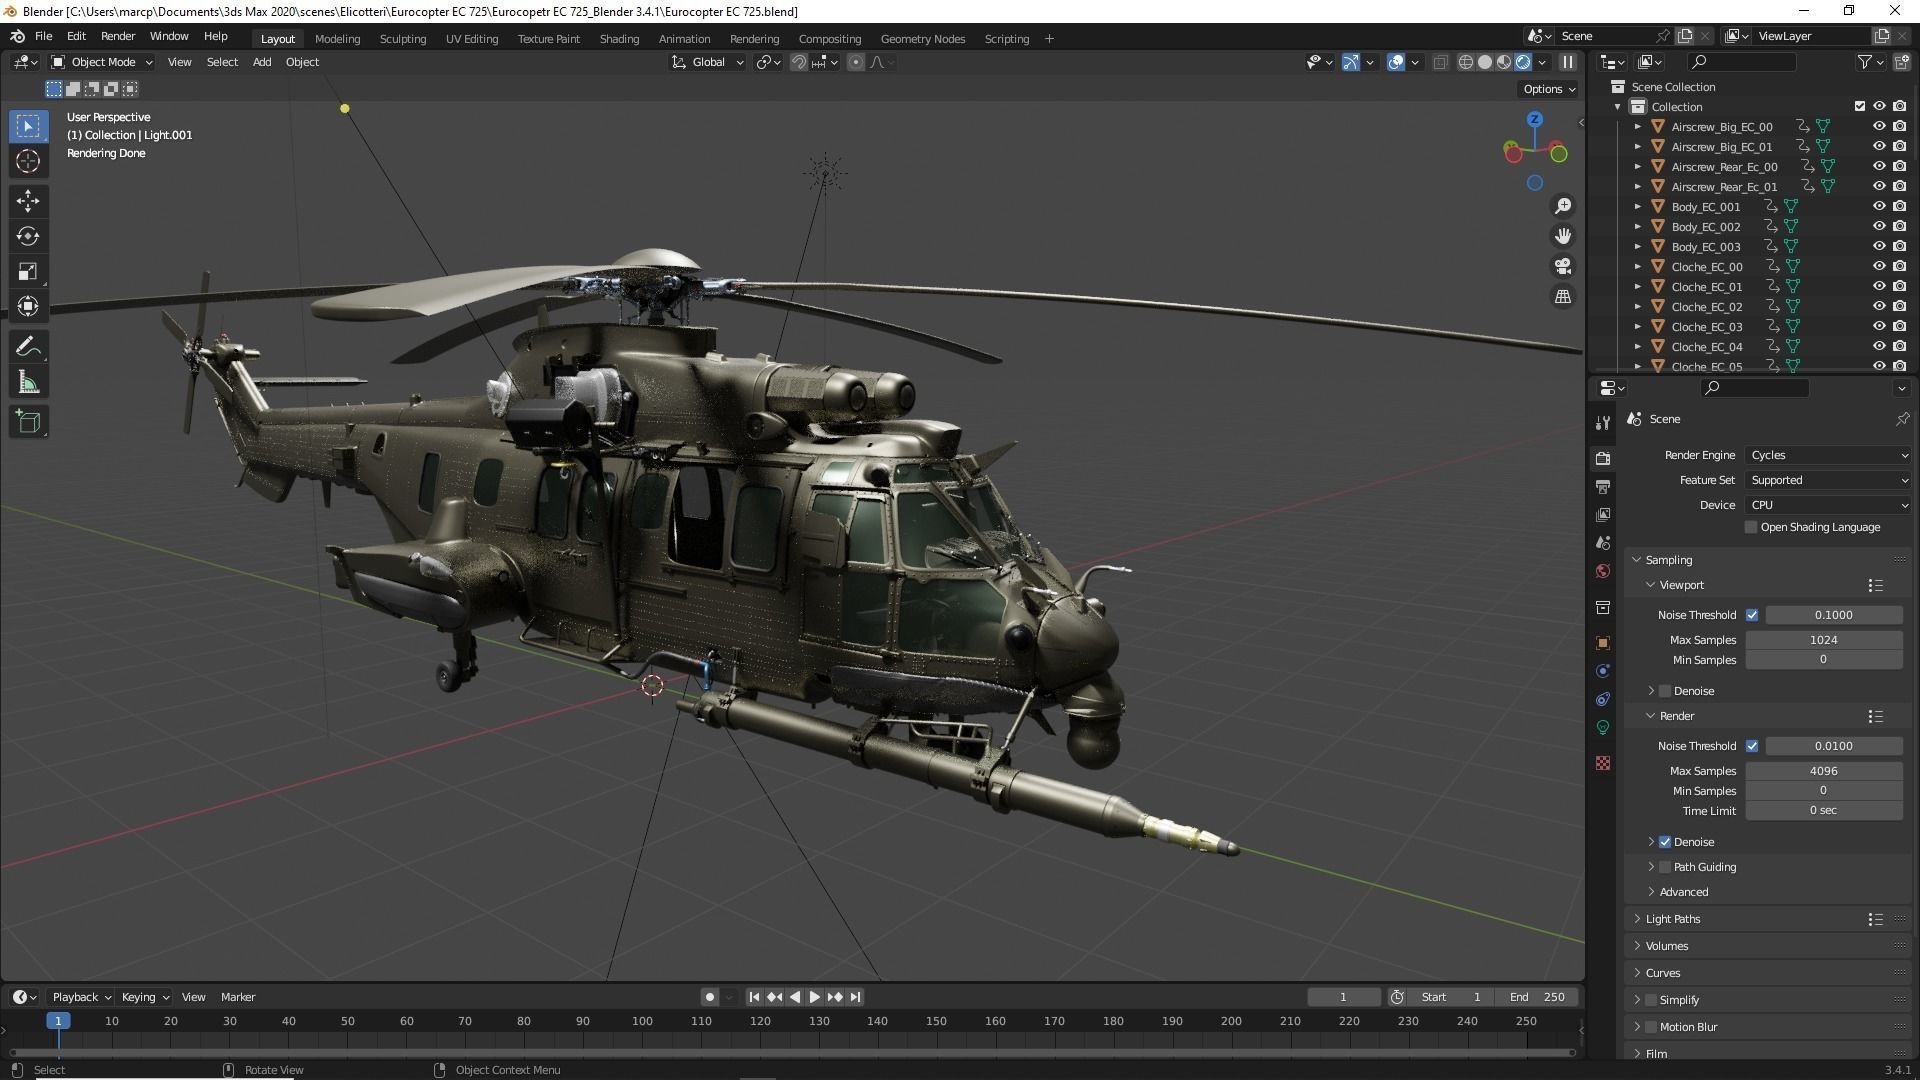Open the Render menu
1920x1080 pixels.
click(x=118, y=36)
